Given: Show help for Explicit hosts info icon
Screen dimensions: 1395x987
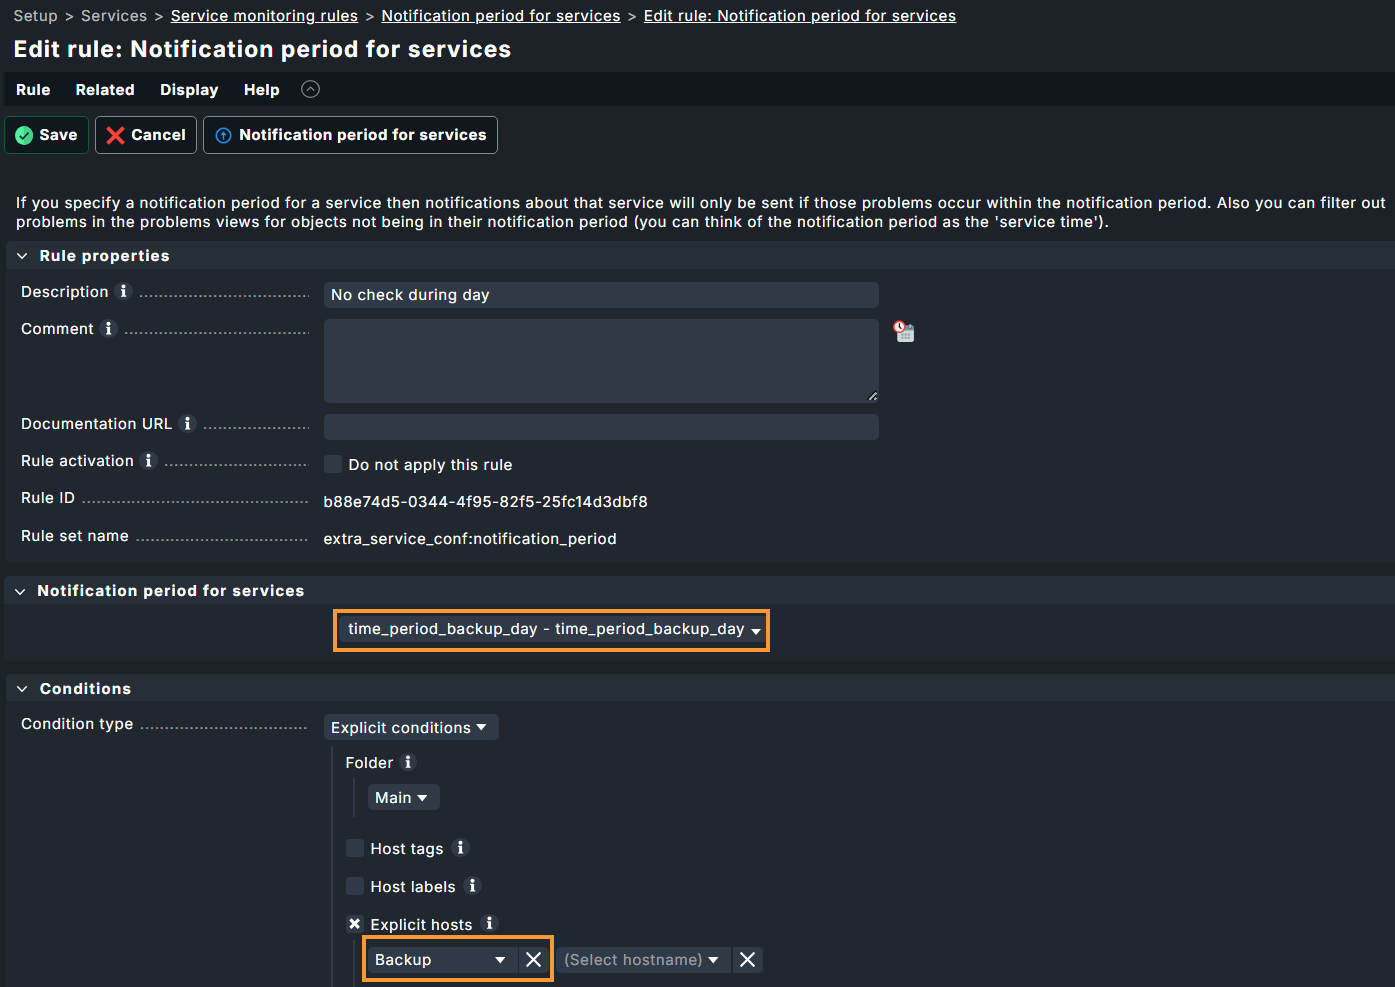Looking at the screenshot, I should click(x=490, y=923).
